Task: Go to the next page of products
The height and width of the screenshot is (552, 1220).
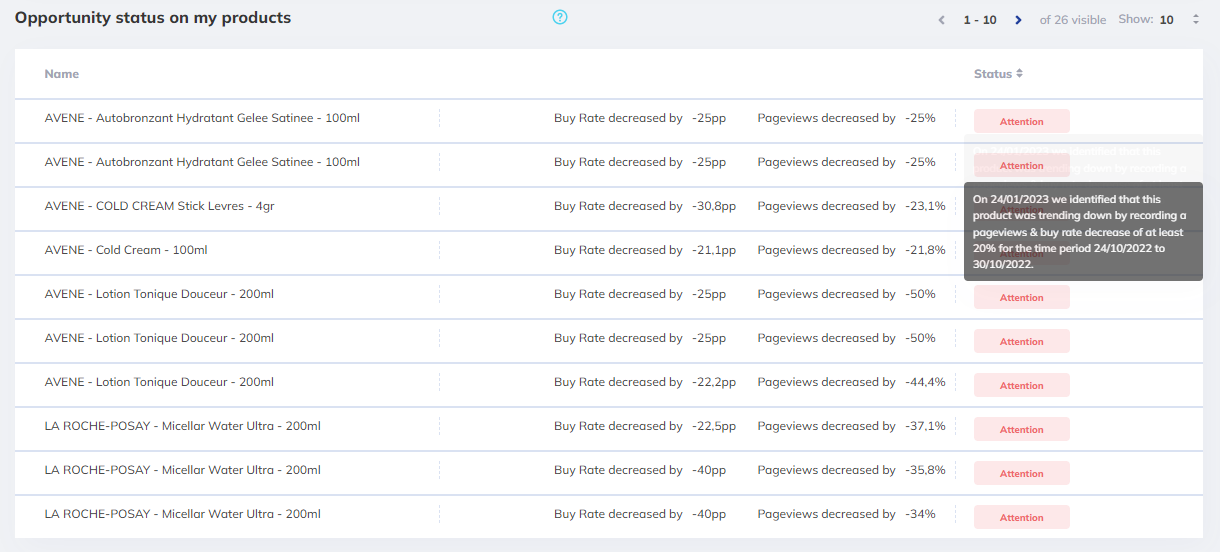Action: pos(1018,20)
